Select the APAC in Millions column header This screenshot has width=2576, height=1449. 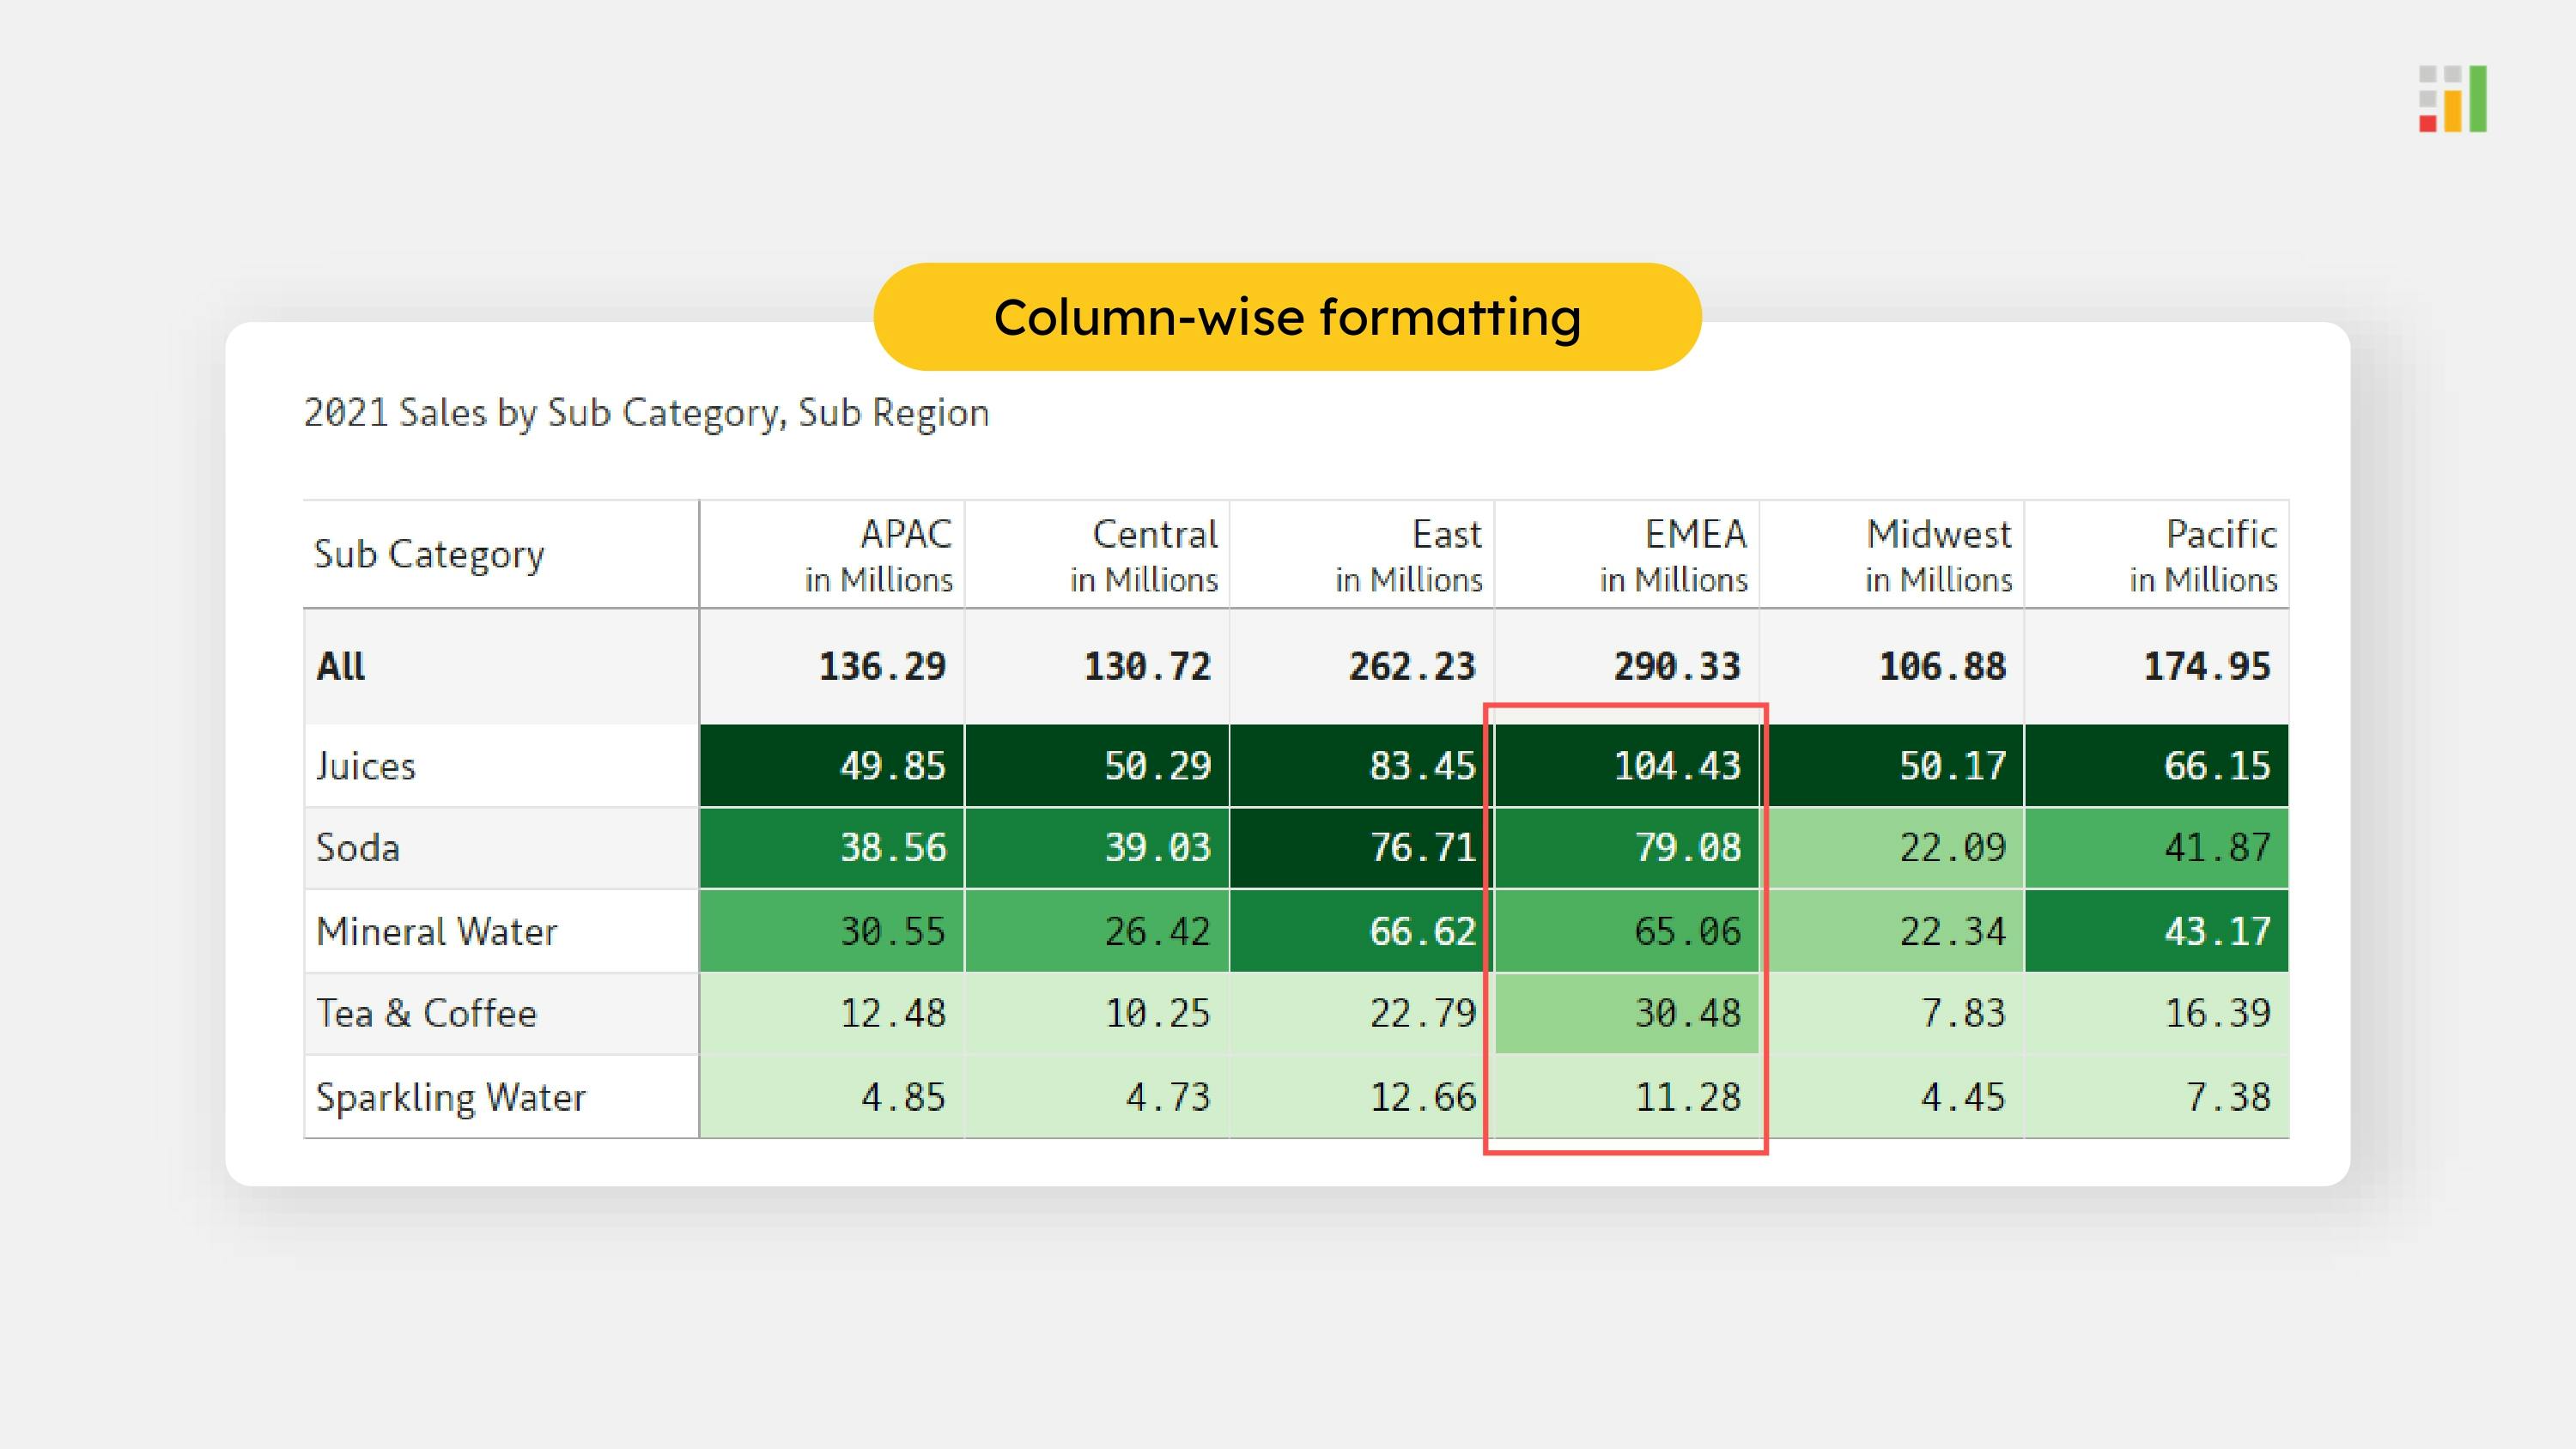[878, 555]
